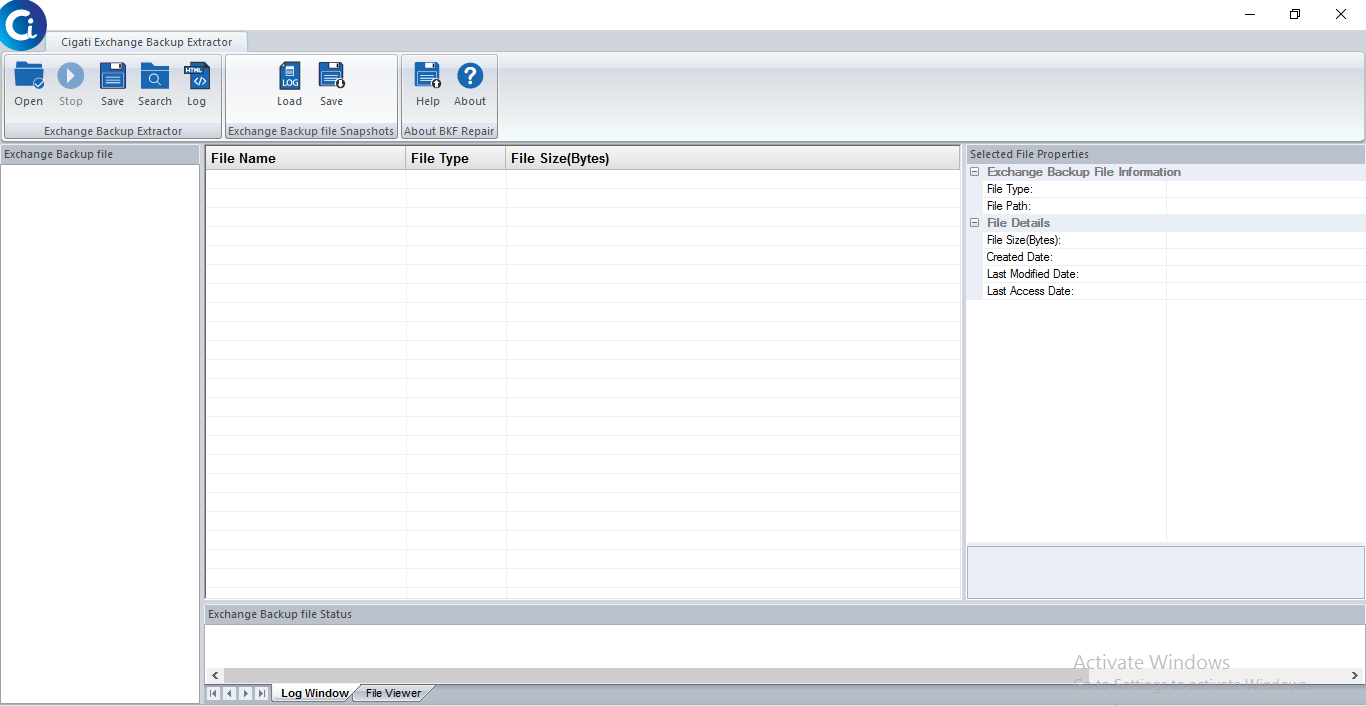Viewport: 1366px width, 706px height.
Task: Select the Cigati Exchange Backup Extractor tab
Action: coord(147,42)
